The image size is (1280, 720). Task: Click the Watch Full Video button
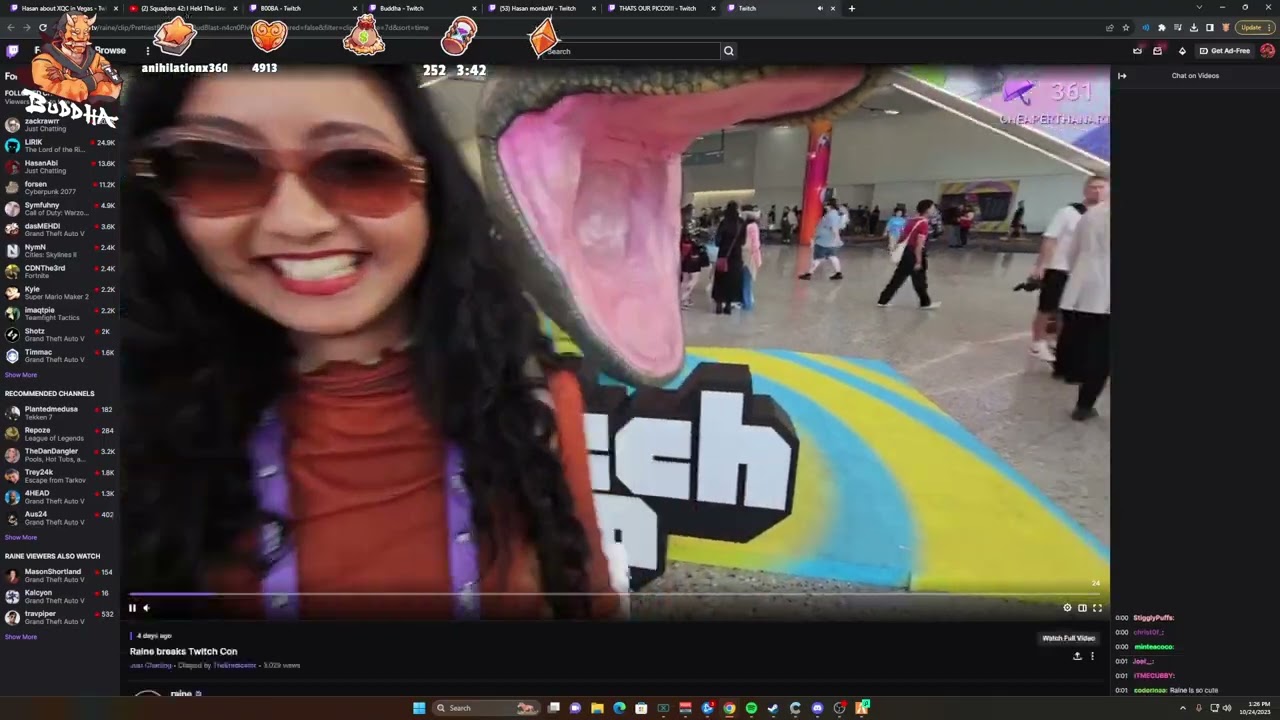1069,638
